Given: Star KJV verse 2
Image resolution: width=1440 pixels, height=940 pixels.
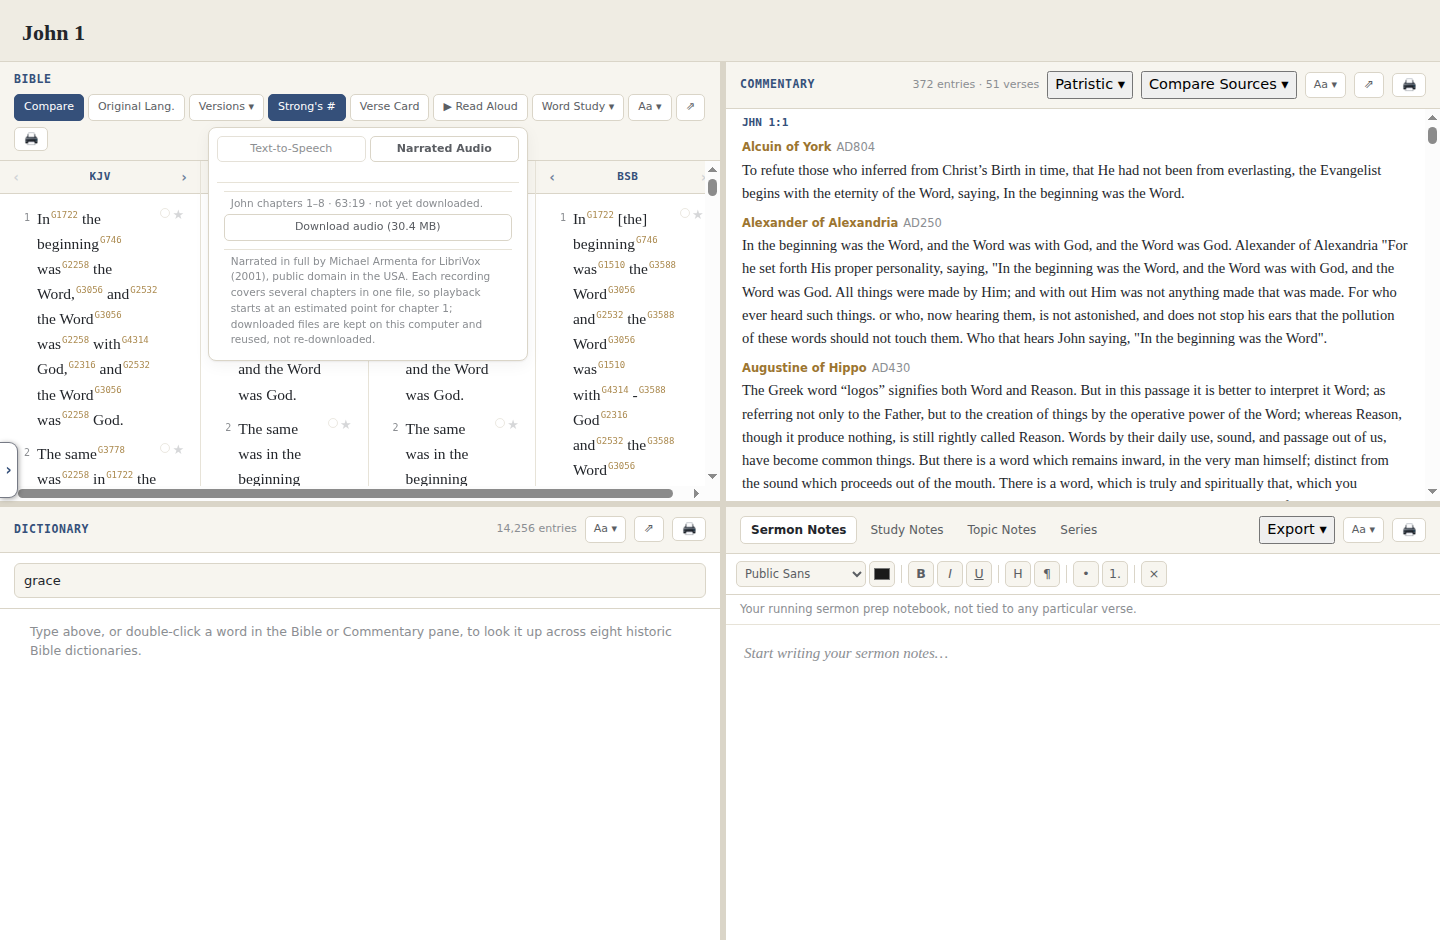Looking at the screenshot, I should [x=178, y=450].
